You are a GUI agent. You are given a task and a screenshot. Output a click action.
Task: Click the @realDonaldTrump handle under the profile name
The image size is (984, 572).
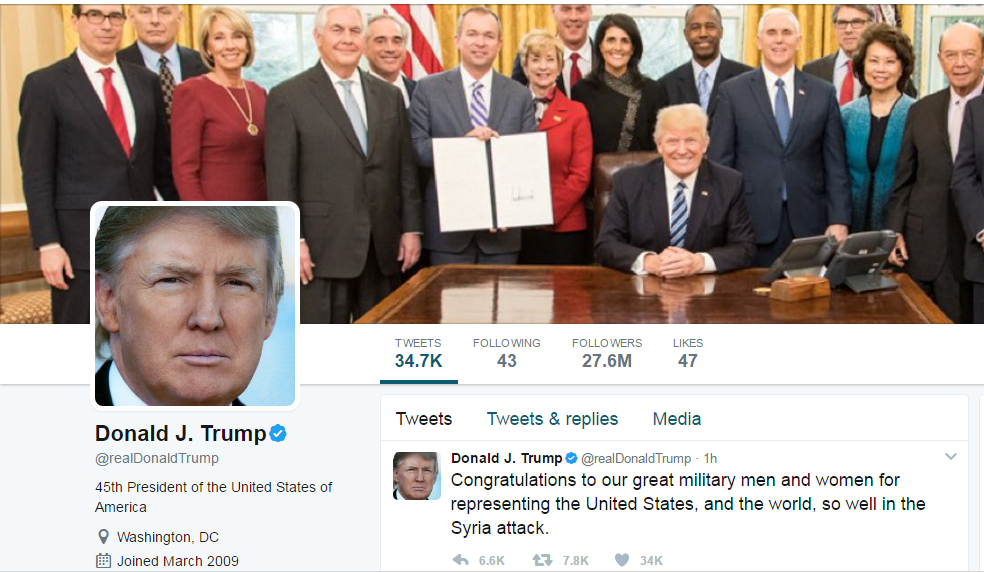pos(157,458)
